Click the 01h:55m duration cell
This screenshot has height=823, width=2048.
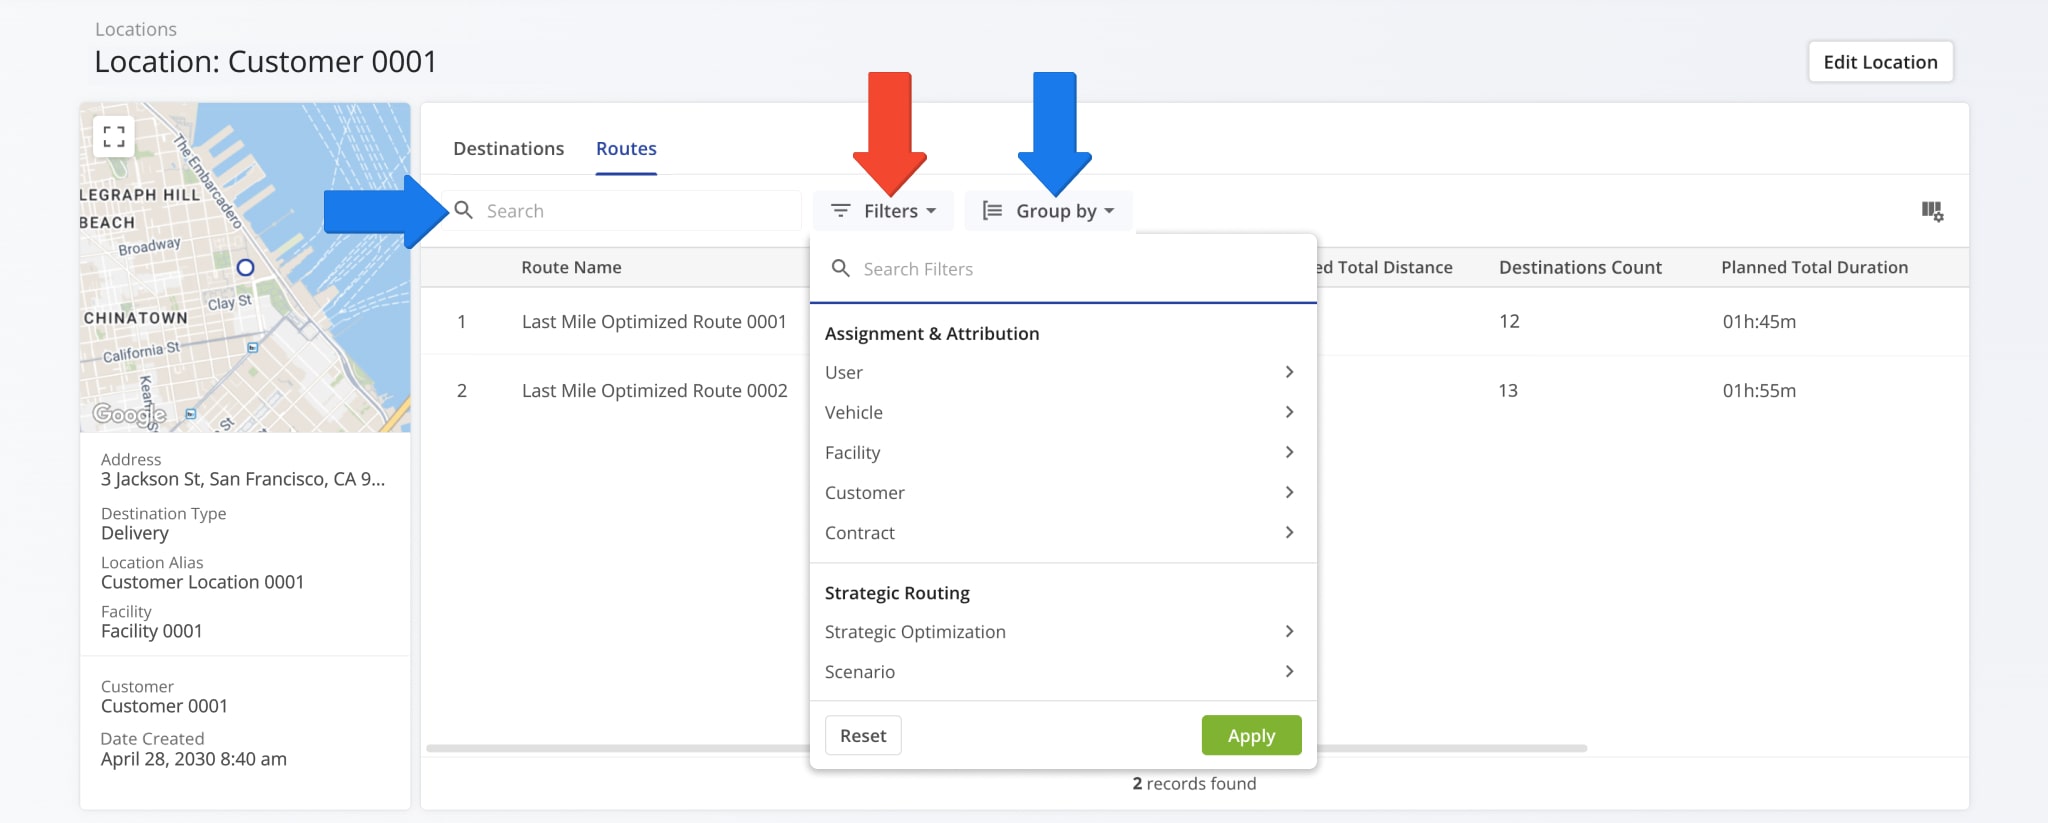[1759, 390]
